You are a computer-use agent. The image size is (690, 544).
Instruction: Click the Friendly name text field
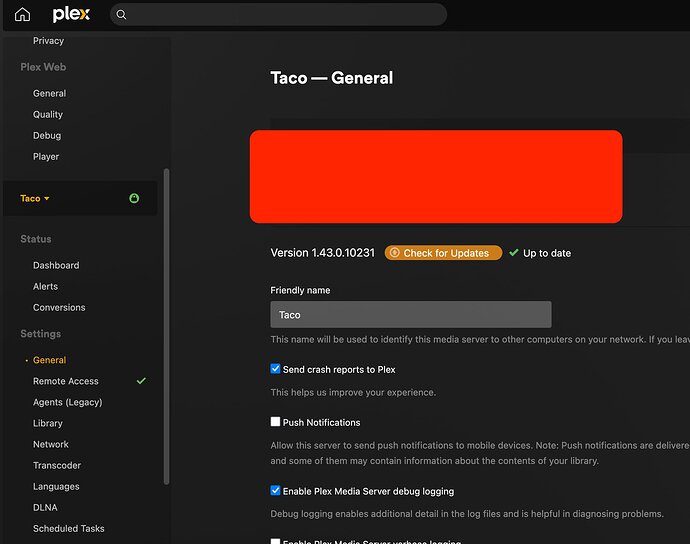[x=411, y=314]
